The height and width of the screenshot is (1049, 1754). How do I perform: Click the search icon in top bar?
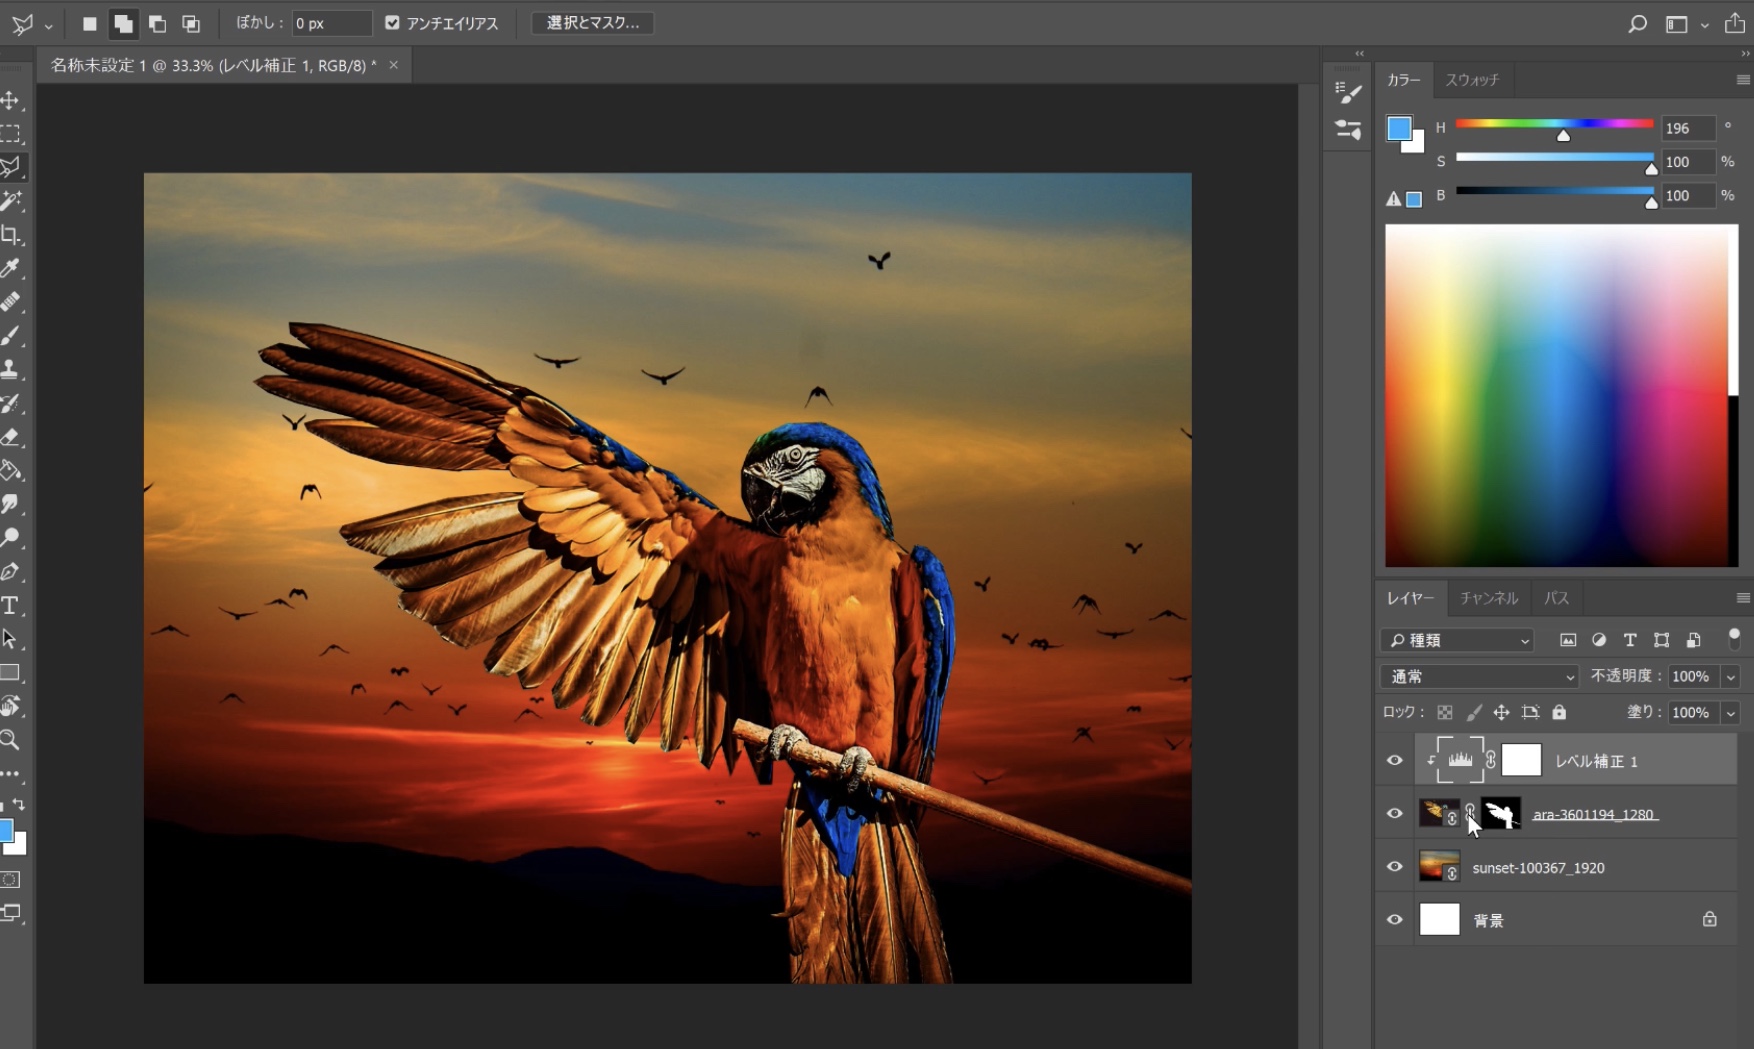tap(1637, 23)
